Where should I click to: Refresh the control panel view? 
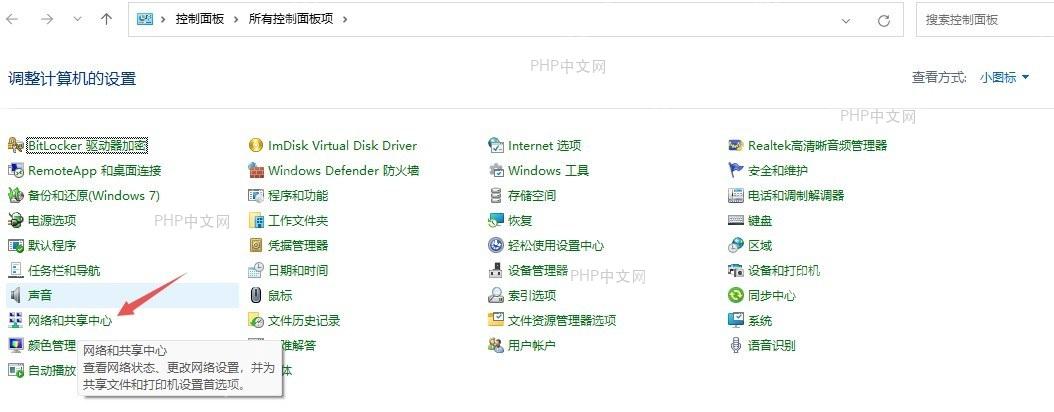[884, 20]
